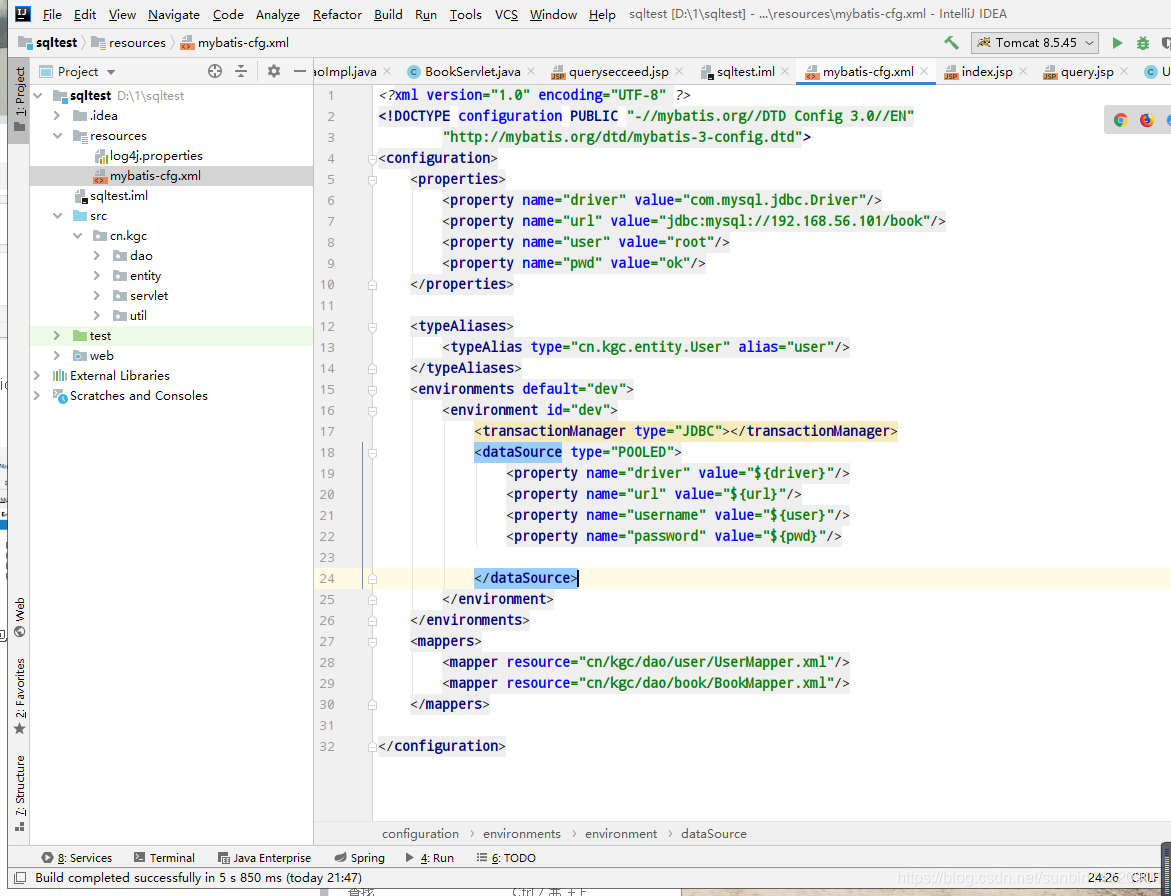This screenshot has width=1171, height=896.
Task: Expand the web folder
Action: point(57,356)
